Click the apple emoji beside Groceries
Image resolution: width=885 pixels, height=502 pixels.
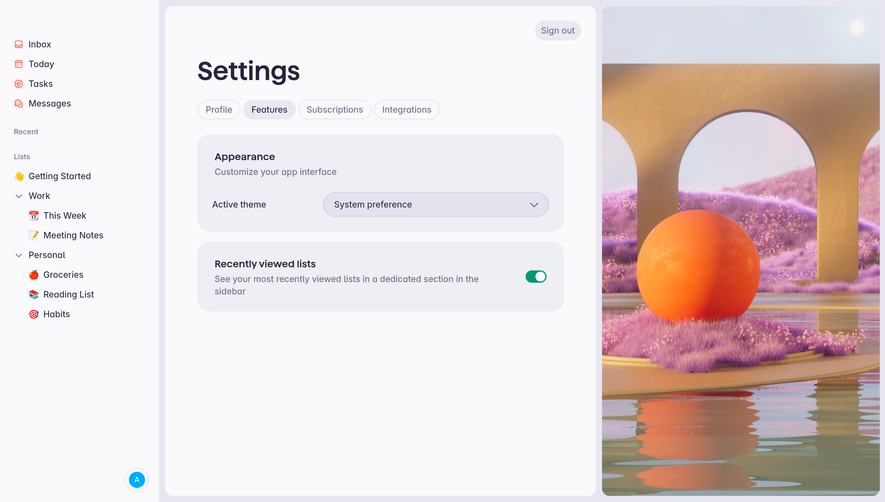click(34, 275)
